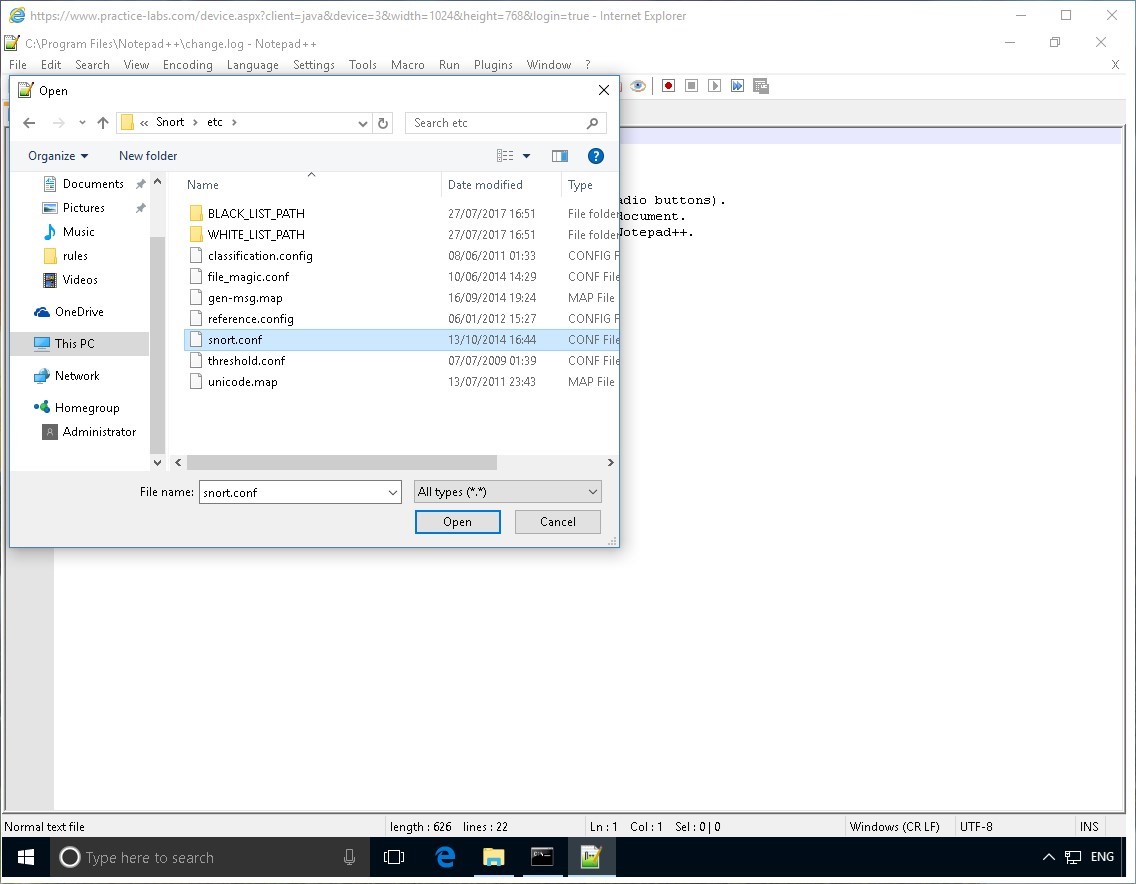Click the Playback macro icon

pos(714,86)
